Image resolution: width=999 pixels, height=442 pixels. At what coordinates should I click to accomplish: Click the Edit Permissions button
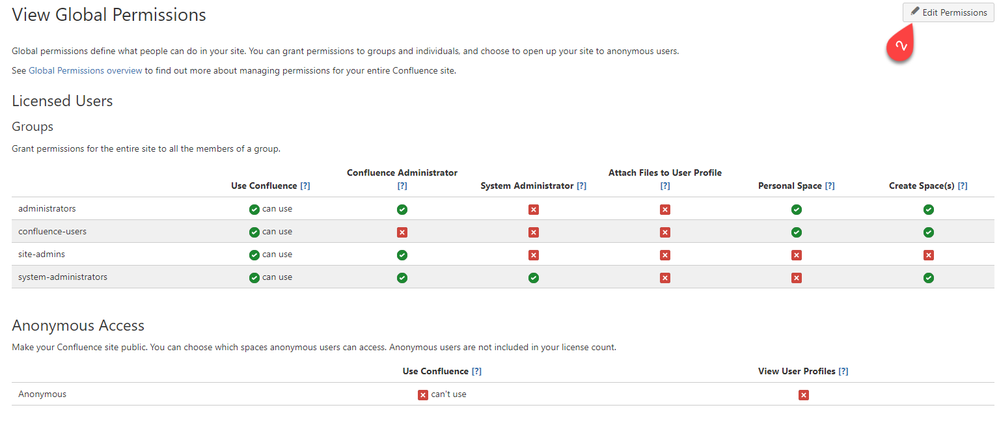click(948, 13)
